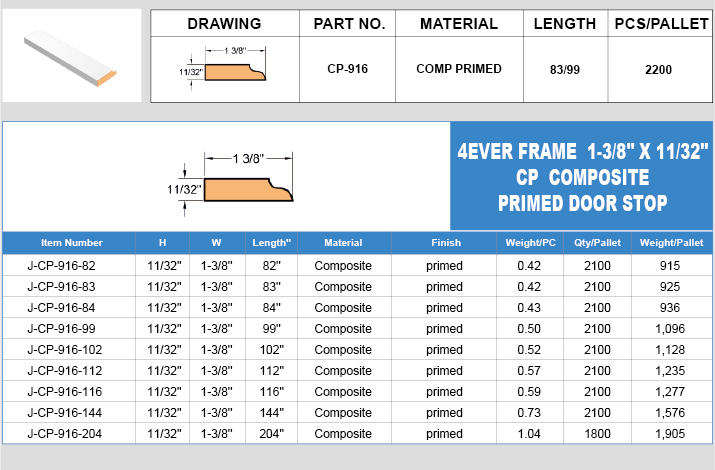
Task: Click the Weight/Pallet column header
Action: click(x=671, y=243)
